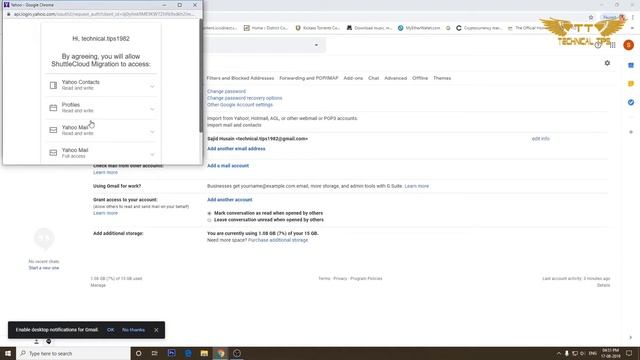
Task: Click Import mail and contacts link
Action: [x=234, y=125]
